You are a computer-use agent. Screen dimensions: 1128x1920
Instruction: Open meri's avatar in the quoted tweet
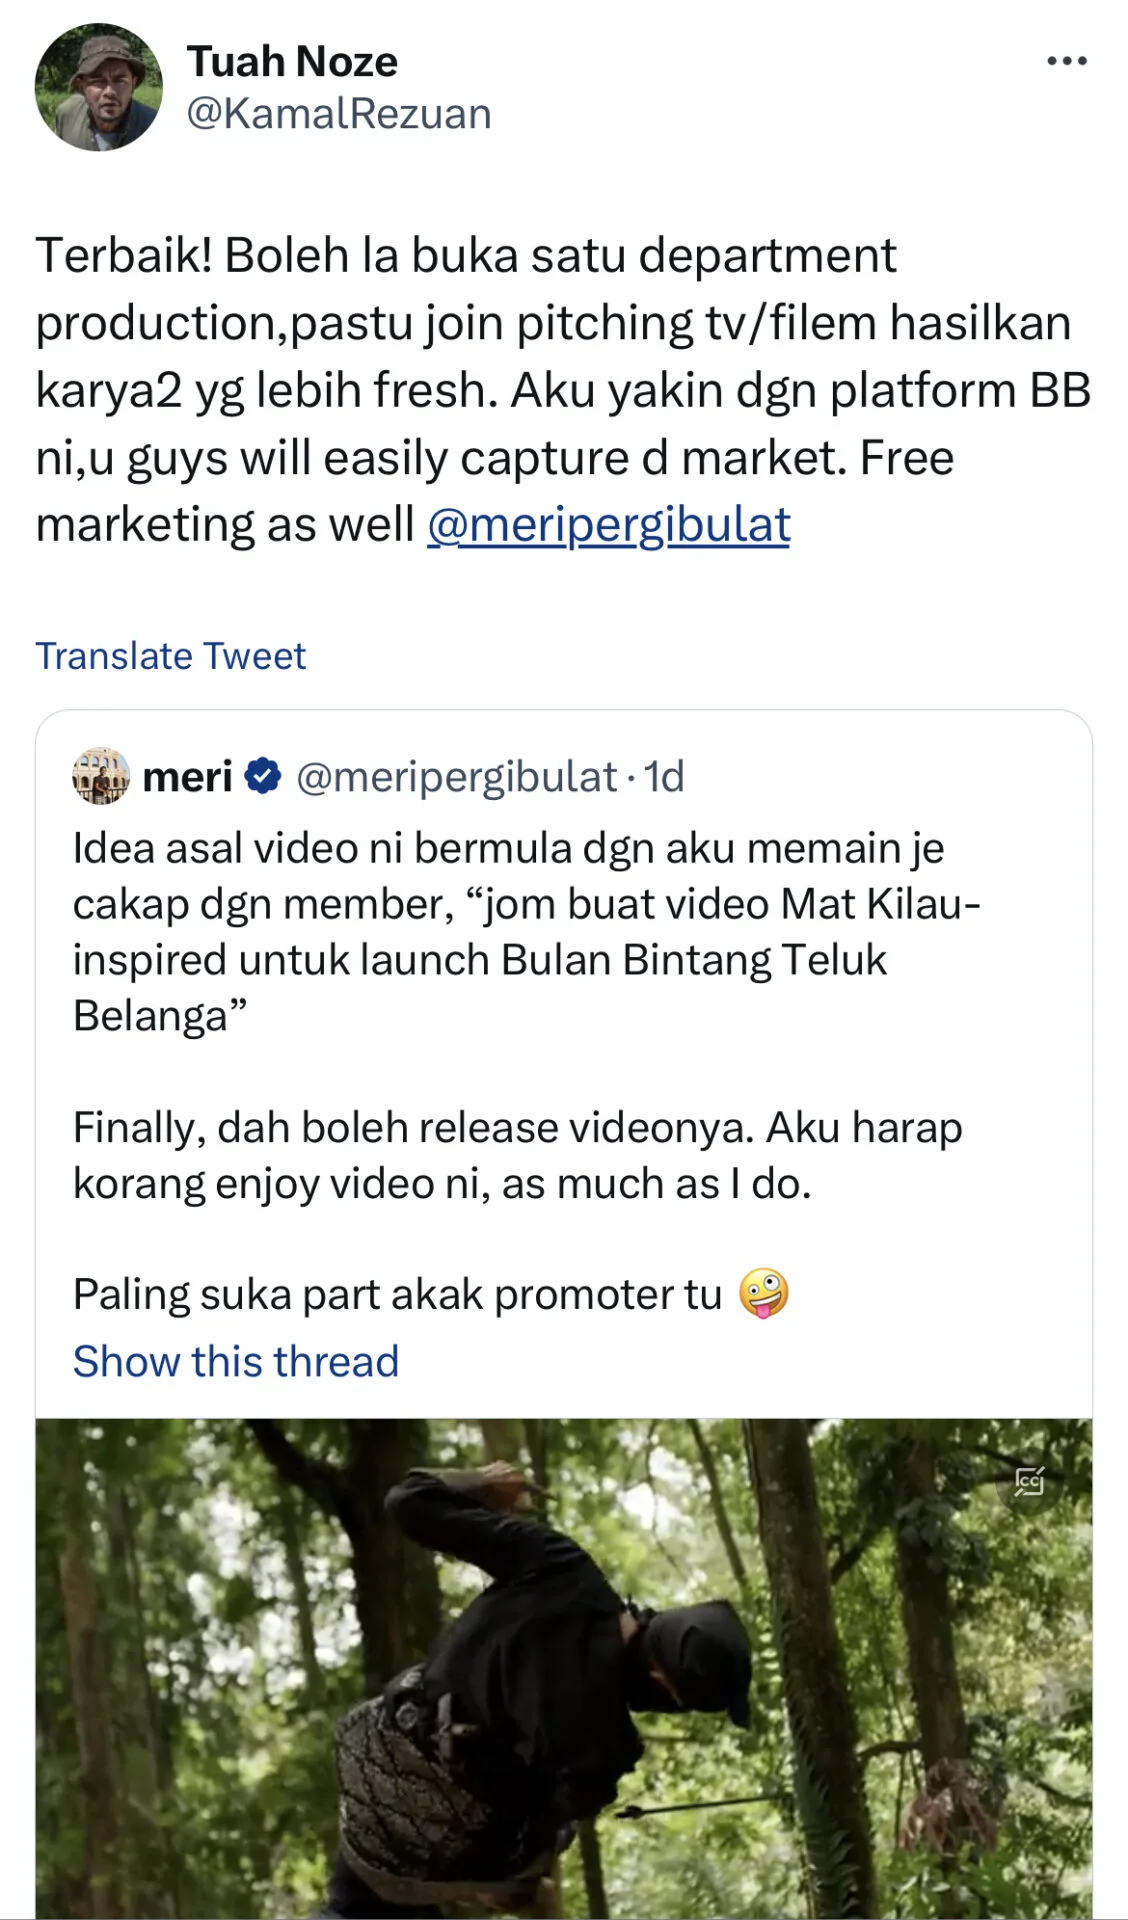(x=101, y=776)
